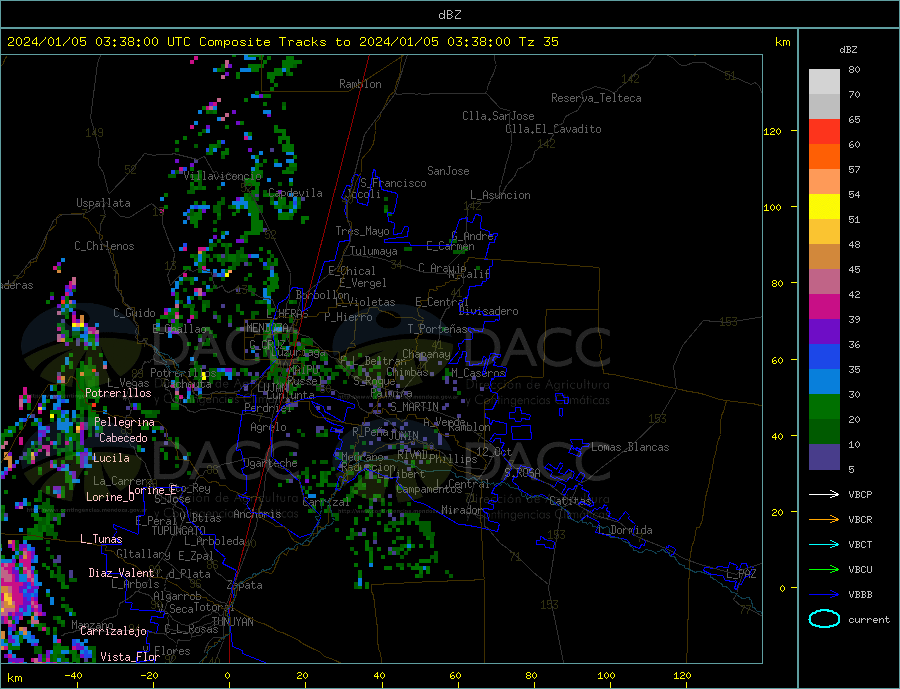This screenshot has width=900, height=689.
Task: Click the Chapanay map label
Action: click(x=426, y=354)
